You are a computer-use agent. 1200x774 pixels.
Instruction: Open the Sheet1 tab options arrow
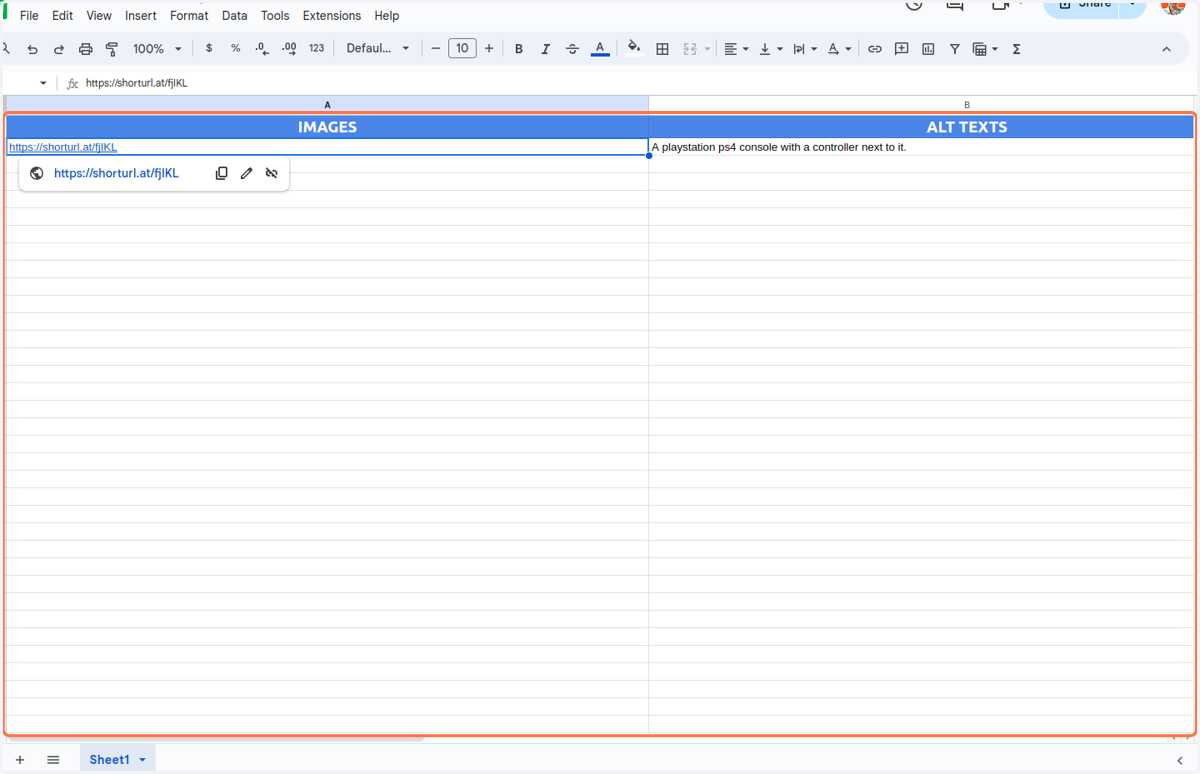143,761
